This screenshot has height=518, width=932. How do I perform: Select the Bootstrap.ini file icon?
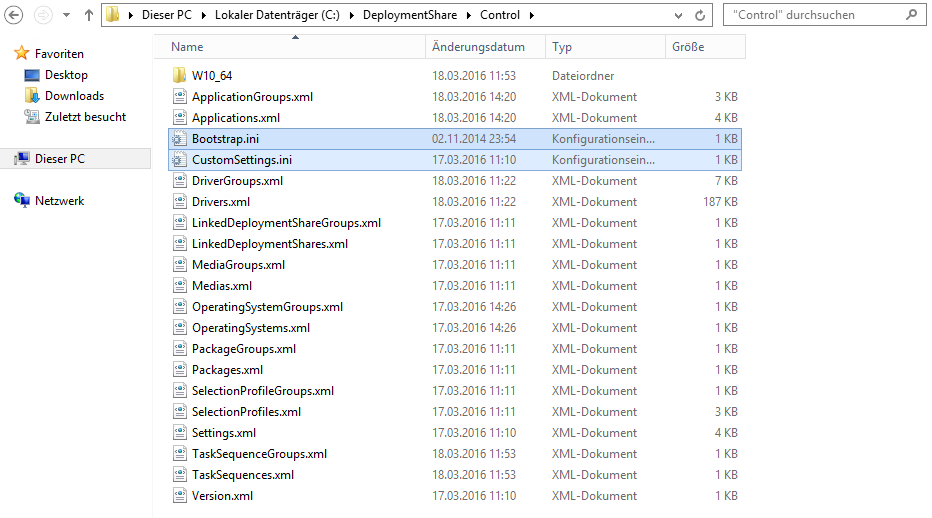point(179,139)
